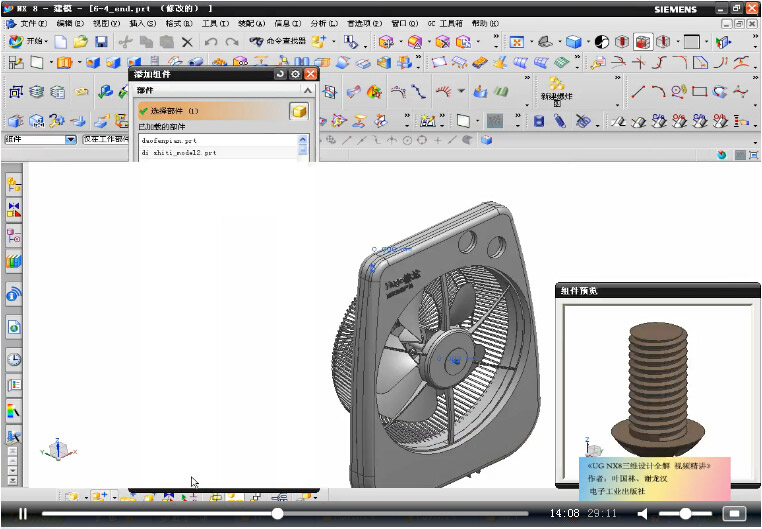The width and height of the screenshot is (762, 529).
Task: Open the 文件(F) menu
Action: 34,23
